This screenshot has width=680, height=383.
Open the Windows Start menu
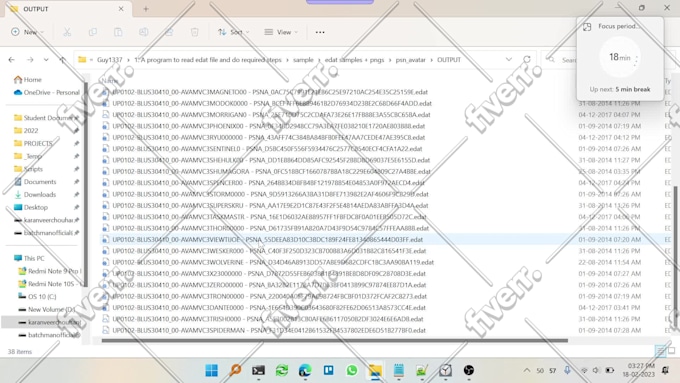pos(212,370)
